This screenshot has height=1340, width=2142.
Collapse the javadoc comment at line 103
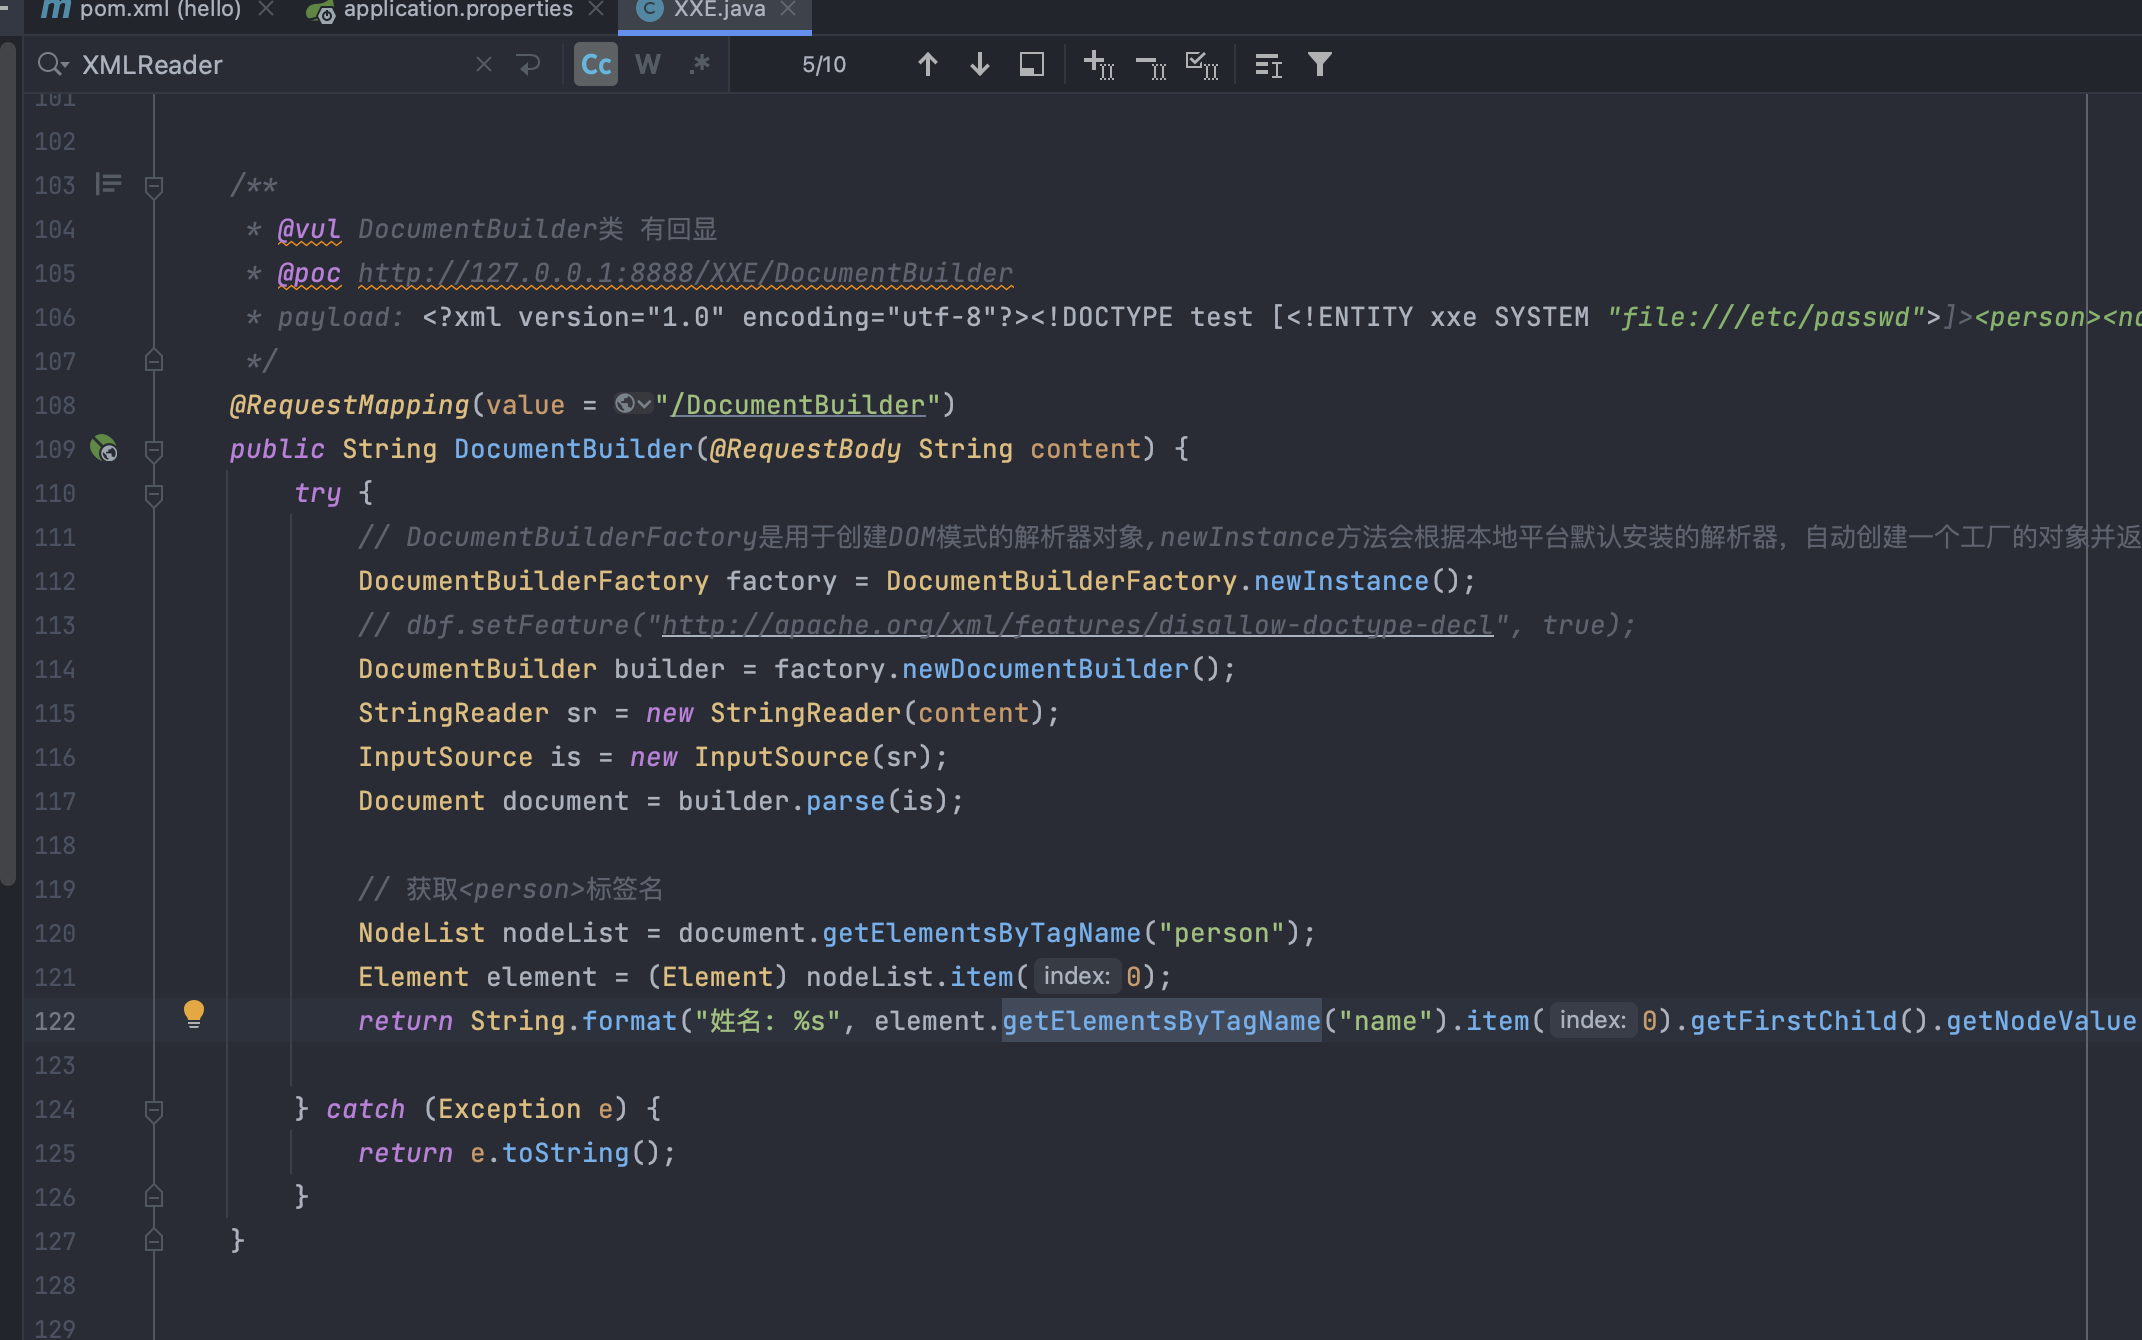[x=154, y=186]
